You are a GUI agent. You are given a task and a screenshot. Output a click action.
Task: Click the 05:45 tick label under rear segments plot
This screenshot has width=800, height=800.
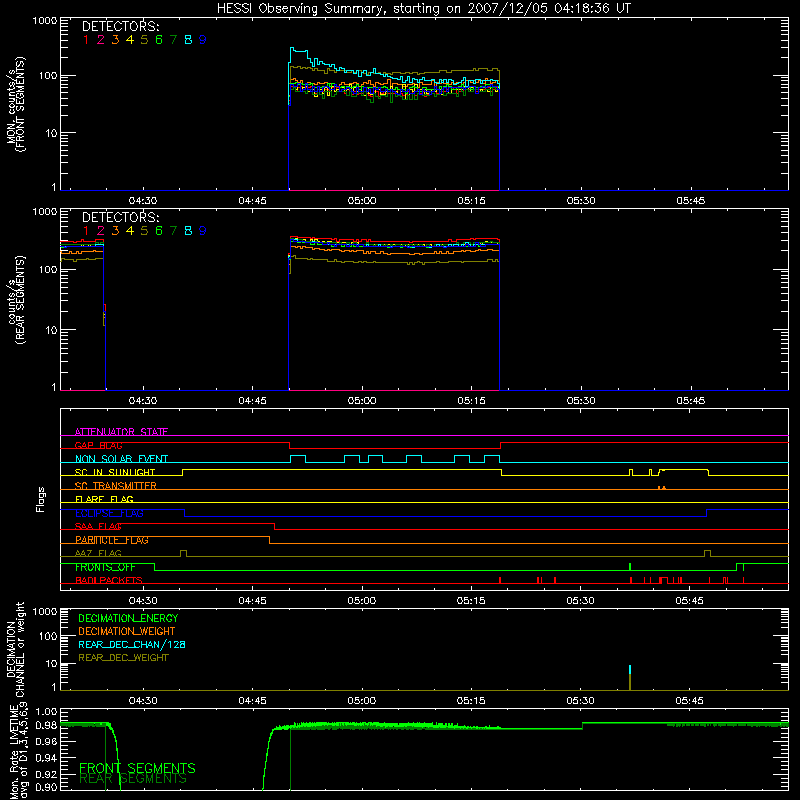click(690, 401)
